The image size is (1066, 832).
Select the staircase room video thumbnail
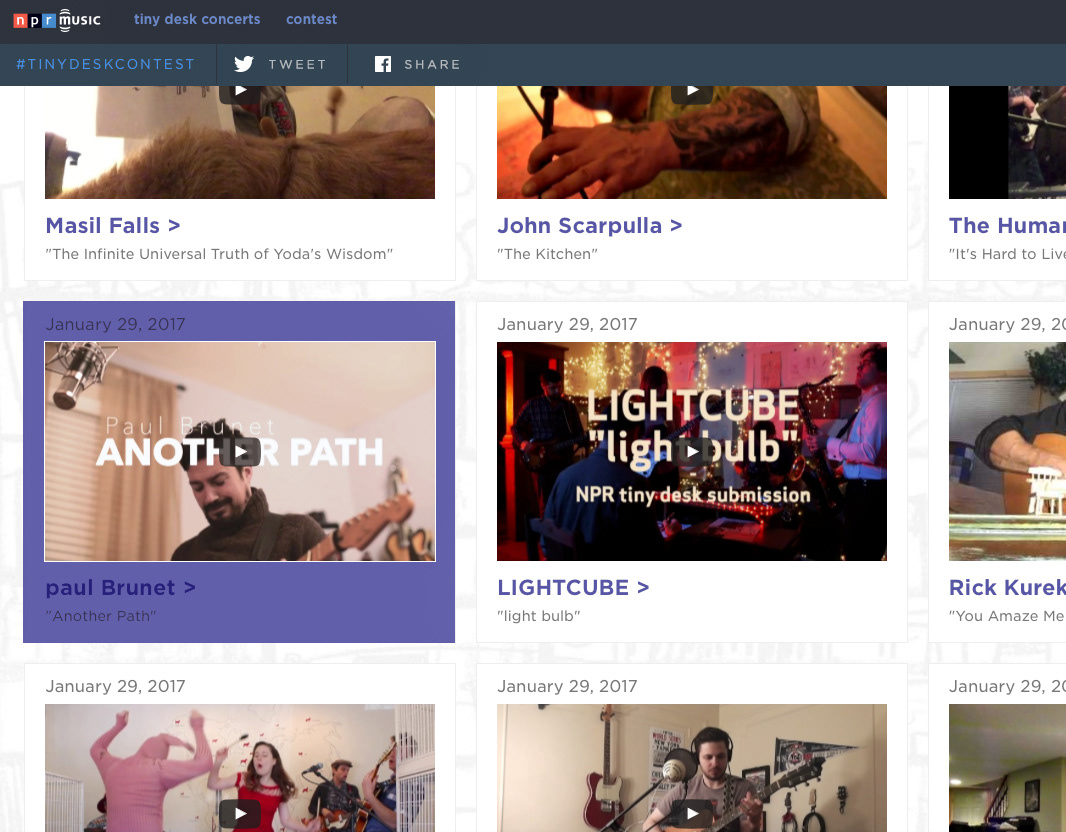[x=1008, y=768]
